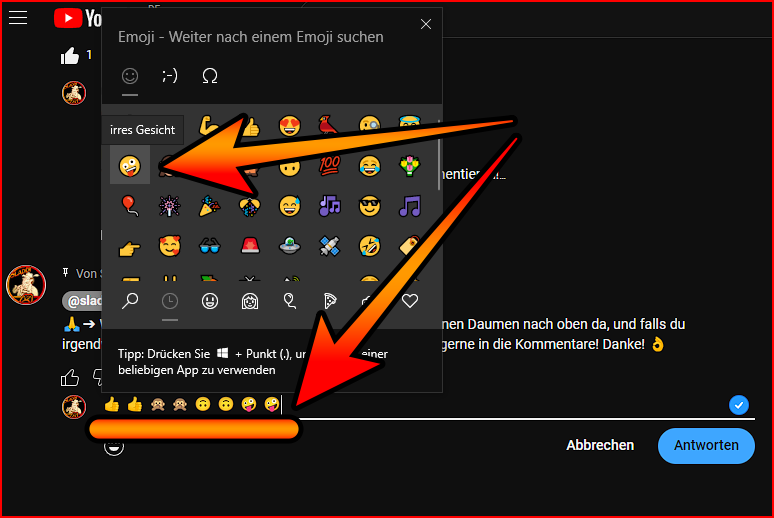The height and width of the screenshot is (518, 774).
Task: Open the YouTube hamburger menu
Action: point(18,18)
